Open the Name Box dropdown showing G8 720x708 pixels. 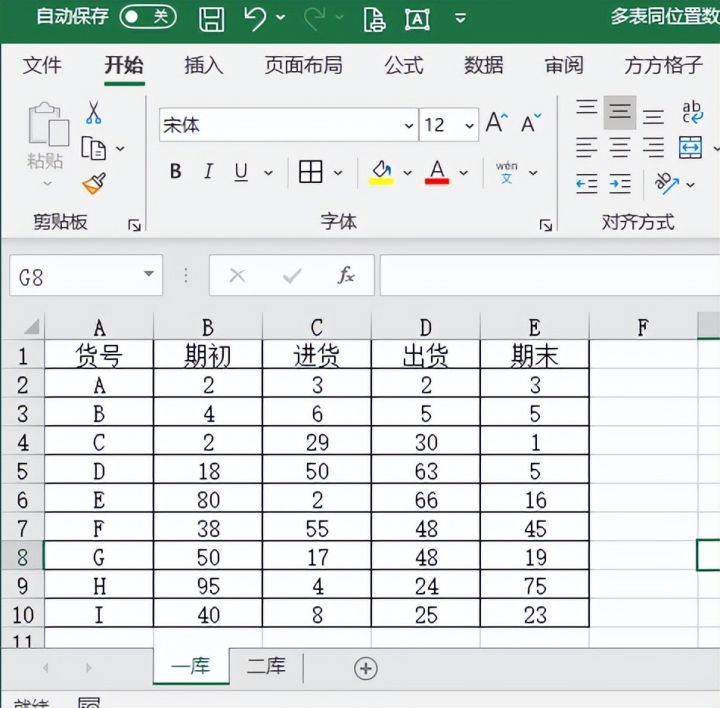[x=148, y=274]
